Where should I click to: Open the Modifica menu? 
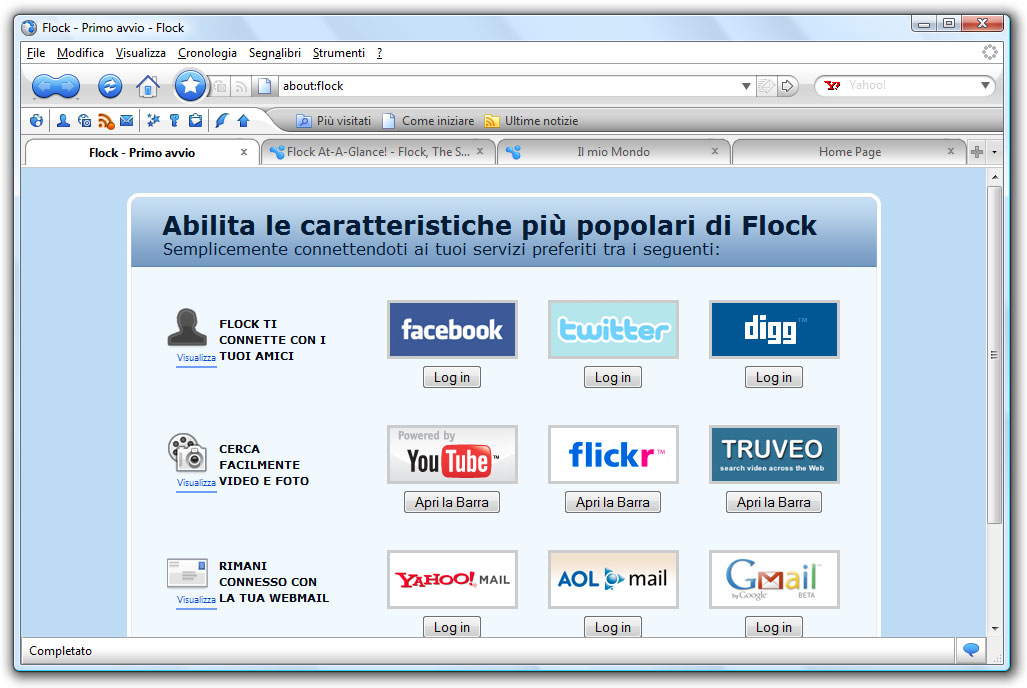[x=80, y=53]
